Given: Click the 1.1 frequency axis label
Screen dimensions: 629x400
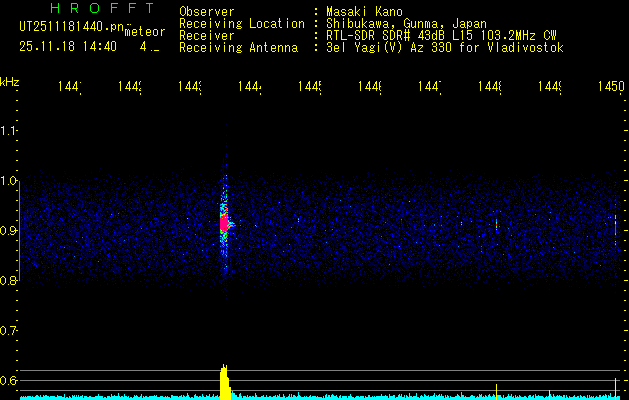Looking at the screenshot, I should point(9,131).
